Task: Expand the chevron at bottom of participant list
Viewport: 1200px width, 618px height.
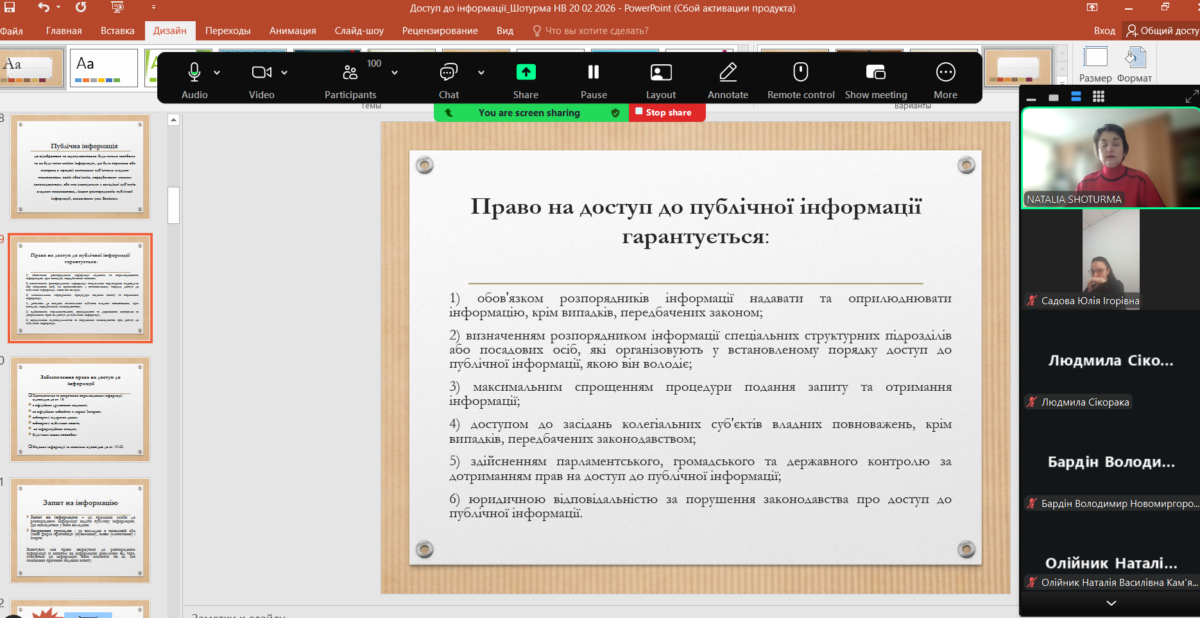Action: pyautogui.click(x=1110, y=604)
